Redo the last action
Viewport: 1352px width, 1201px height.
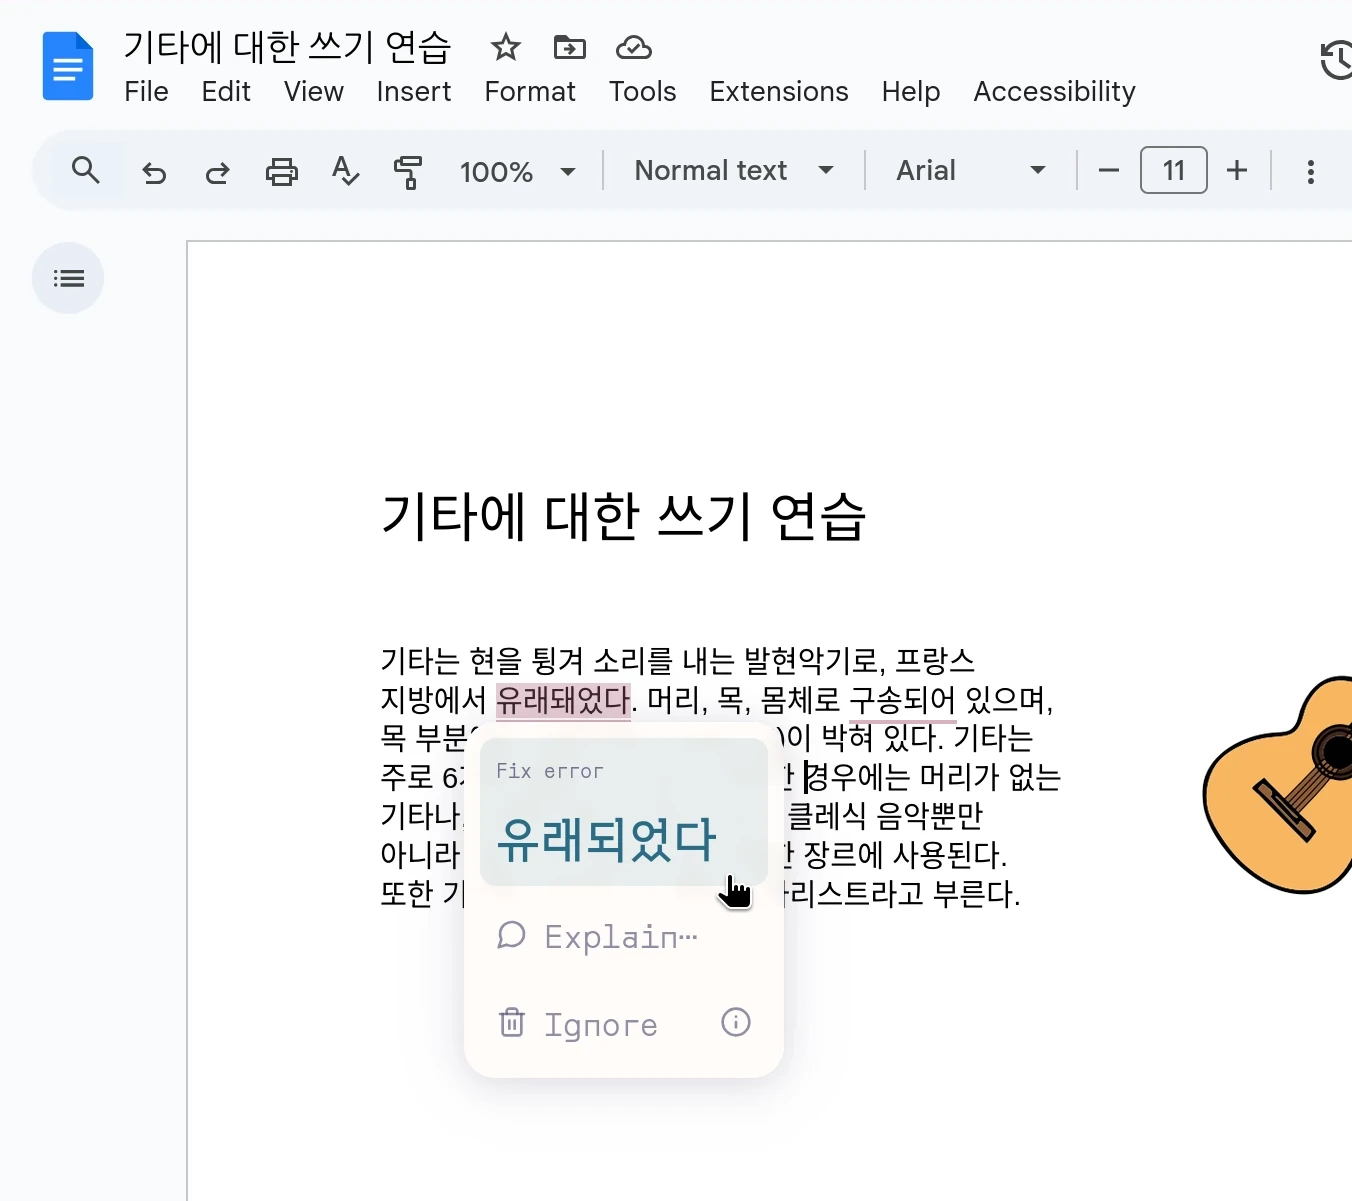(217, 171)
